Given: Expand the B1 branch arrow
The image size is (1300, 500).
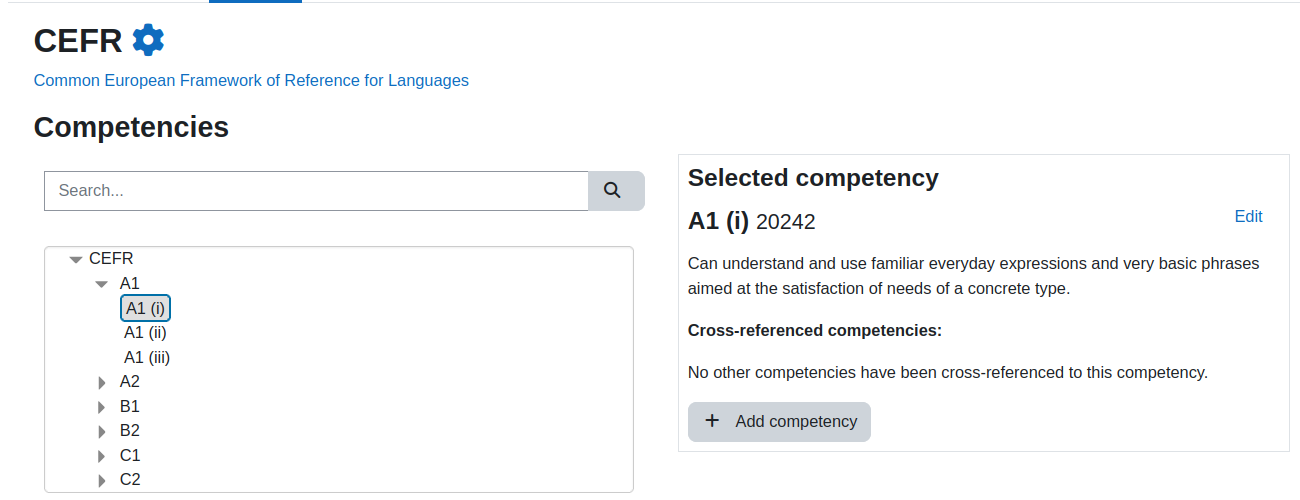Looking at the screenshot, I should [101, 407].
